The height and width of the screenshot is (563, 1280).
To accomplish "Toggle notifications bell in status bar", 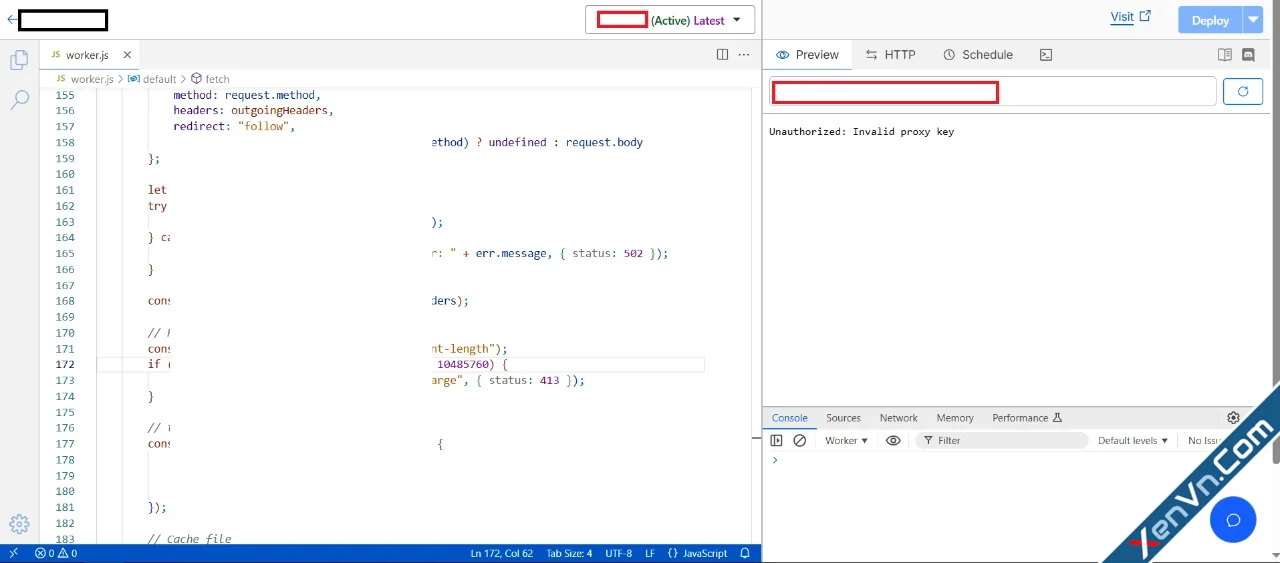I will 745,553.
